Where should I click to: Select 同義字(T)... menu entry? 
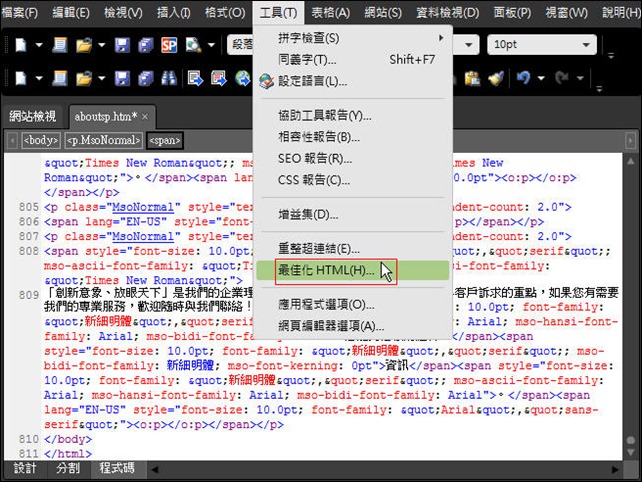(353, 60)
